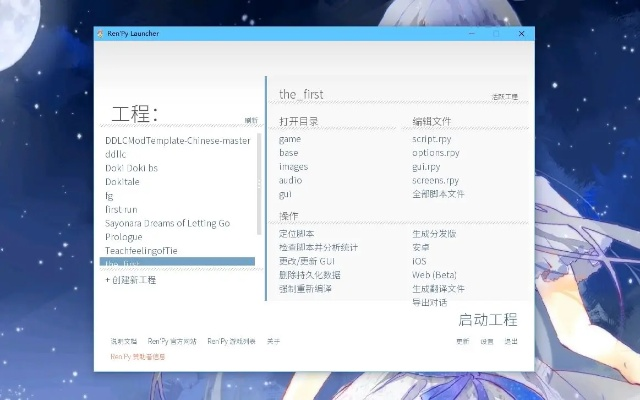Open the audio directory
This screenshot has width=640, height=400.
291,180
